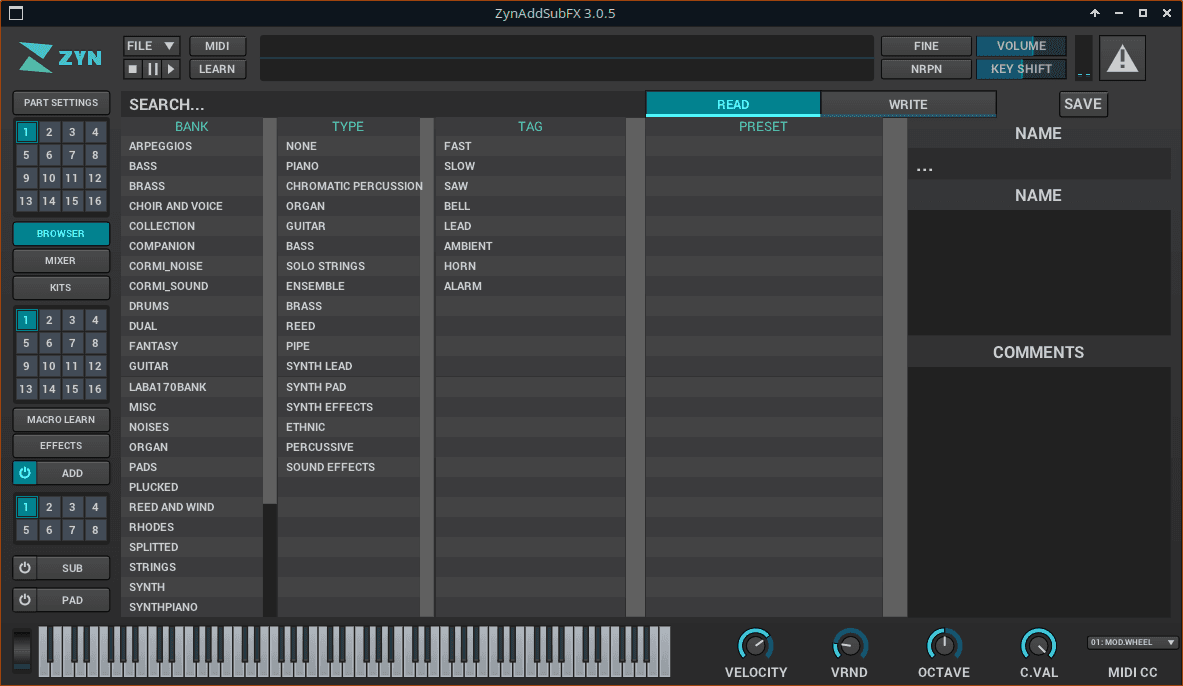Viewport: 1183px width, 686px height.
Task: Enable the PAD synth power button
Action: [25, 600]
